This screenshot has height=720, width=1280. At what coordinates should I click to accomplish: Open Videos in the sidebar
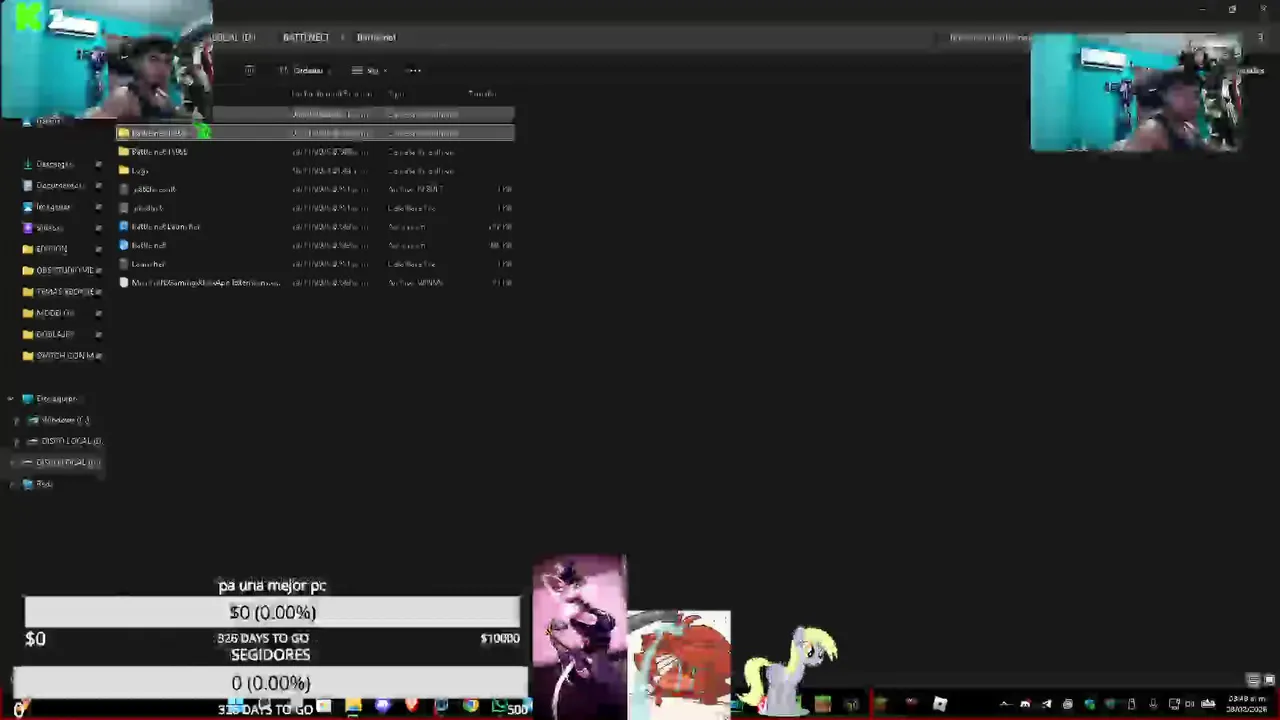point(48,228)
